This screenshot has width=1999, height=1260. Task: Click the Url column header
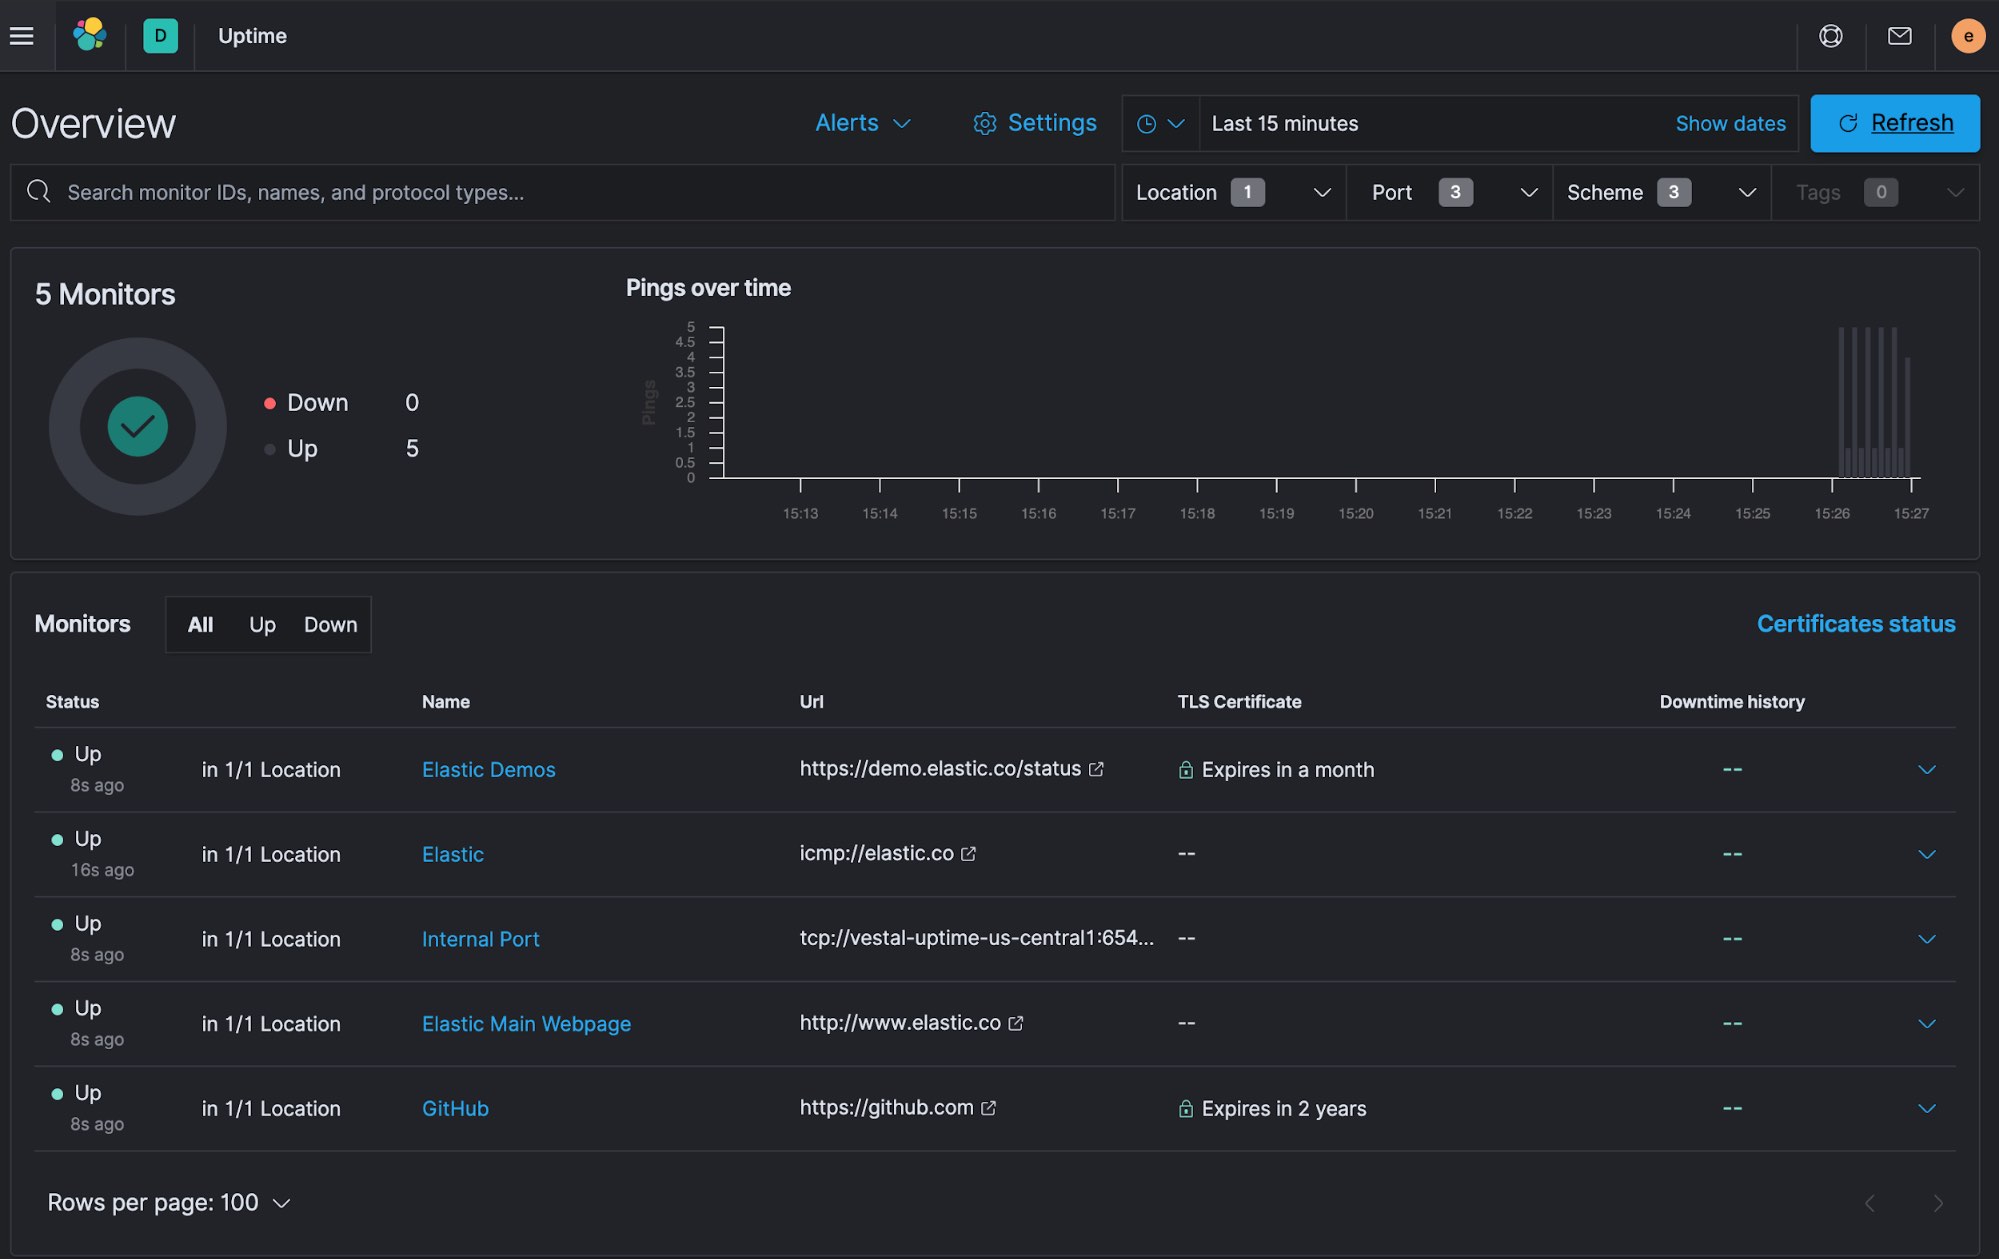coord(811,702)
